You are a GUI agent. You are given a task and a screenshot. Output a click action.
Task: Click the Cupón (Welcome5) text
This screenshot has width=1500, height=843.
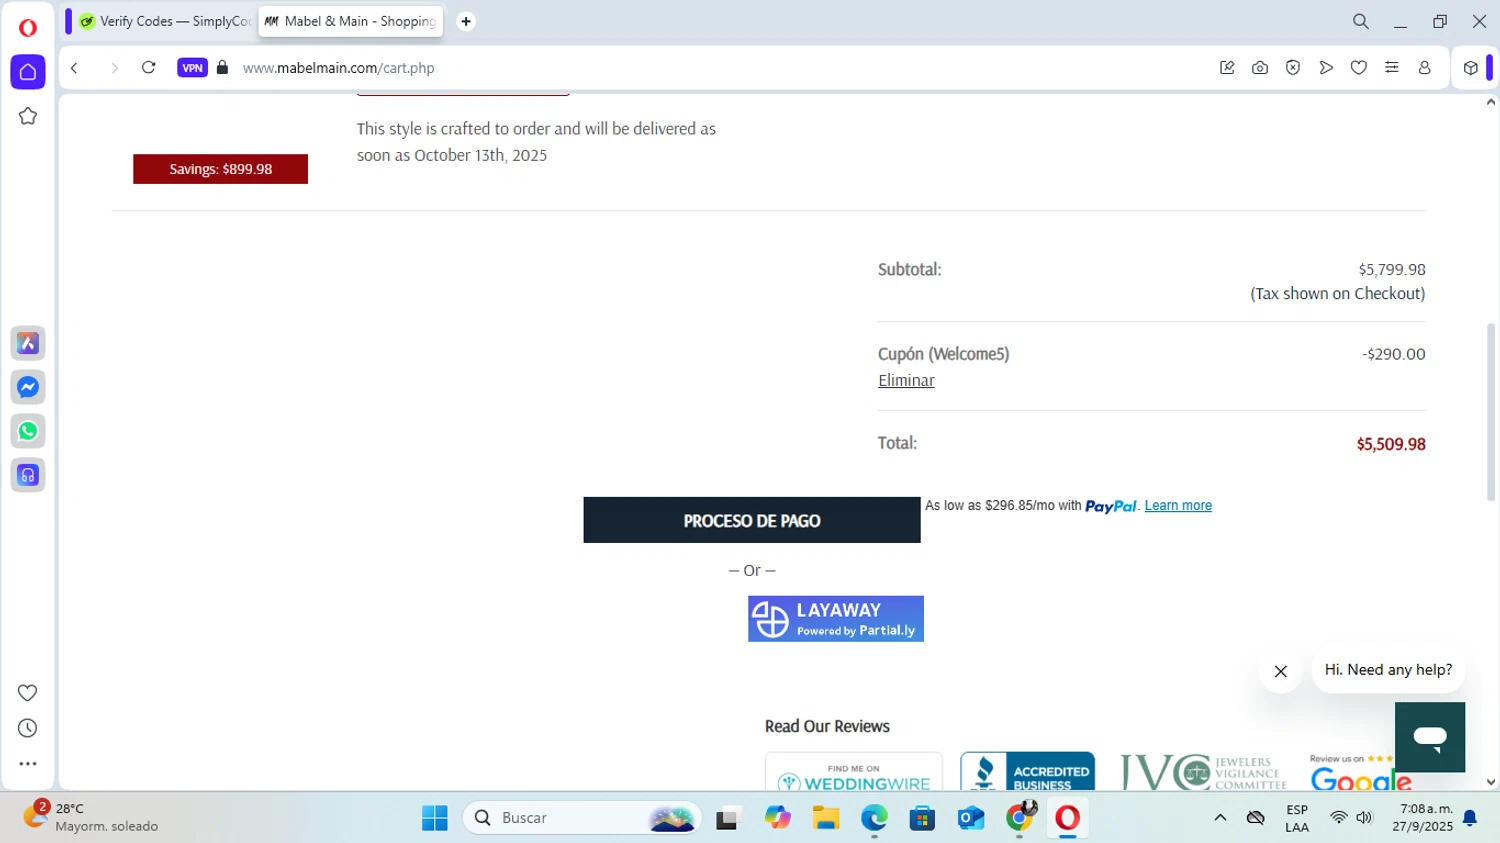(x=944, y=354)
